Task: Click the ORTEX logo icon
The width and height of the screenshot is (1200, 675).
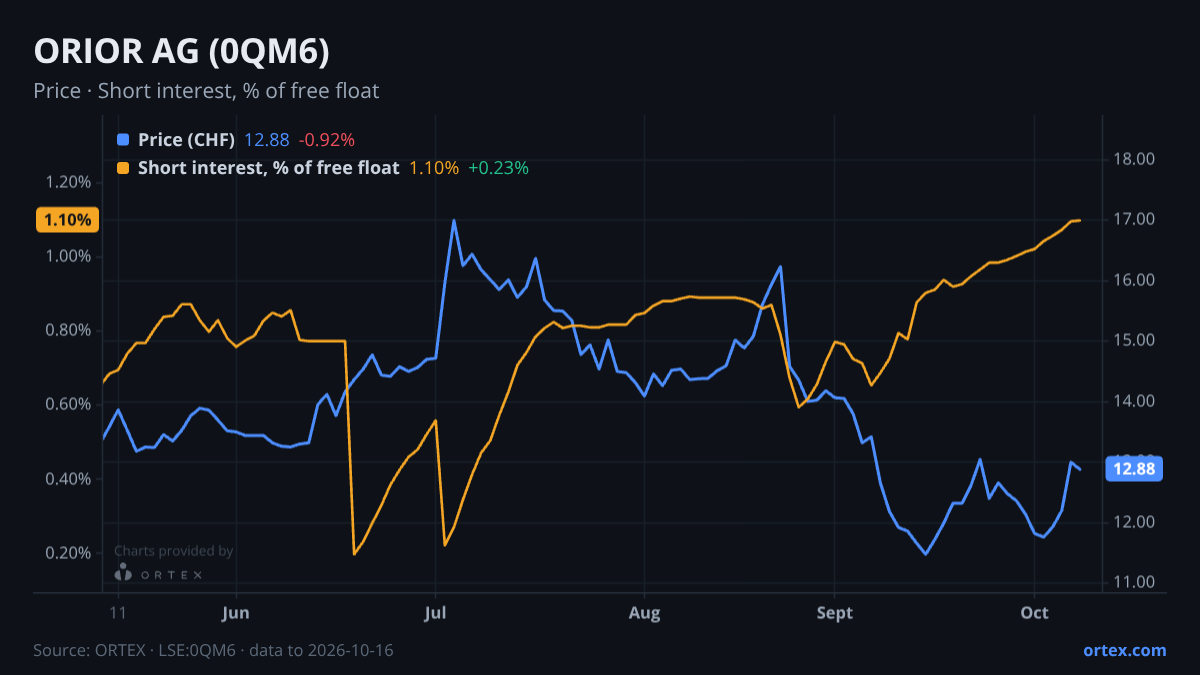Action: click(123, 572)
